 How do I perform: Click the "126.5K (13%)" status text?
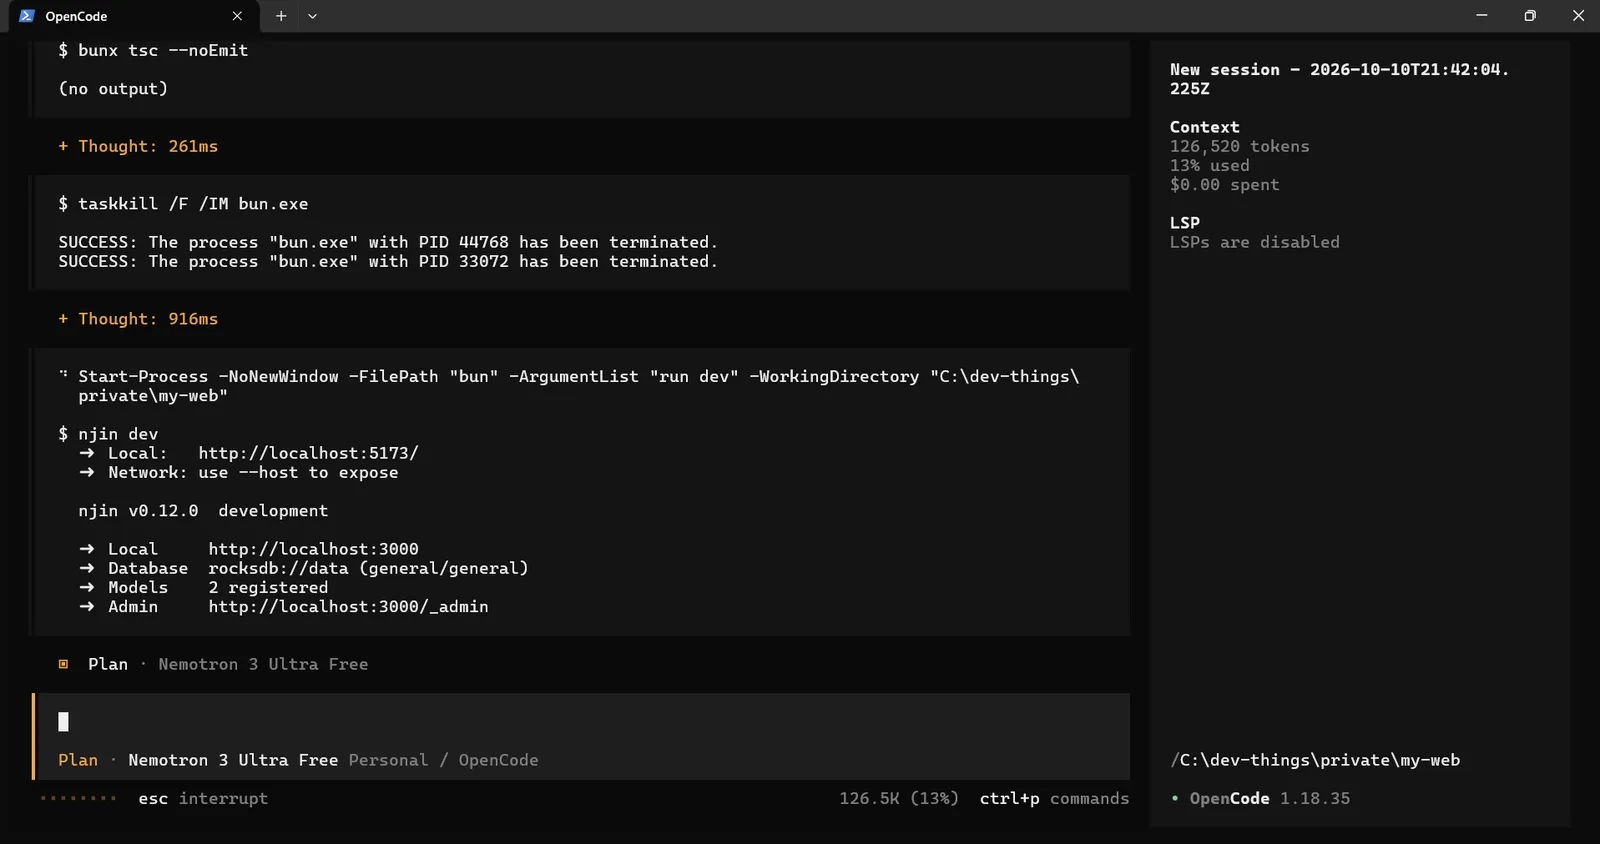pos(899,798)
